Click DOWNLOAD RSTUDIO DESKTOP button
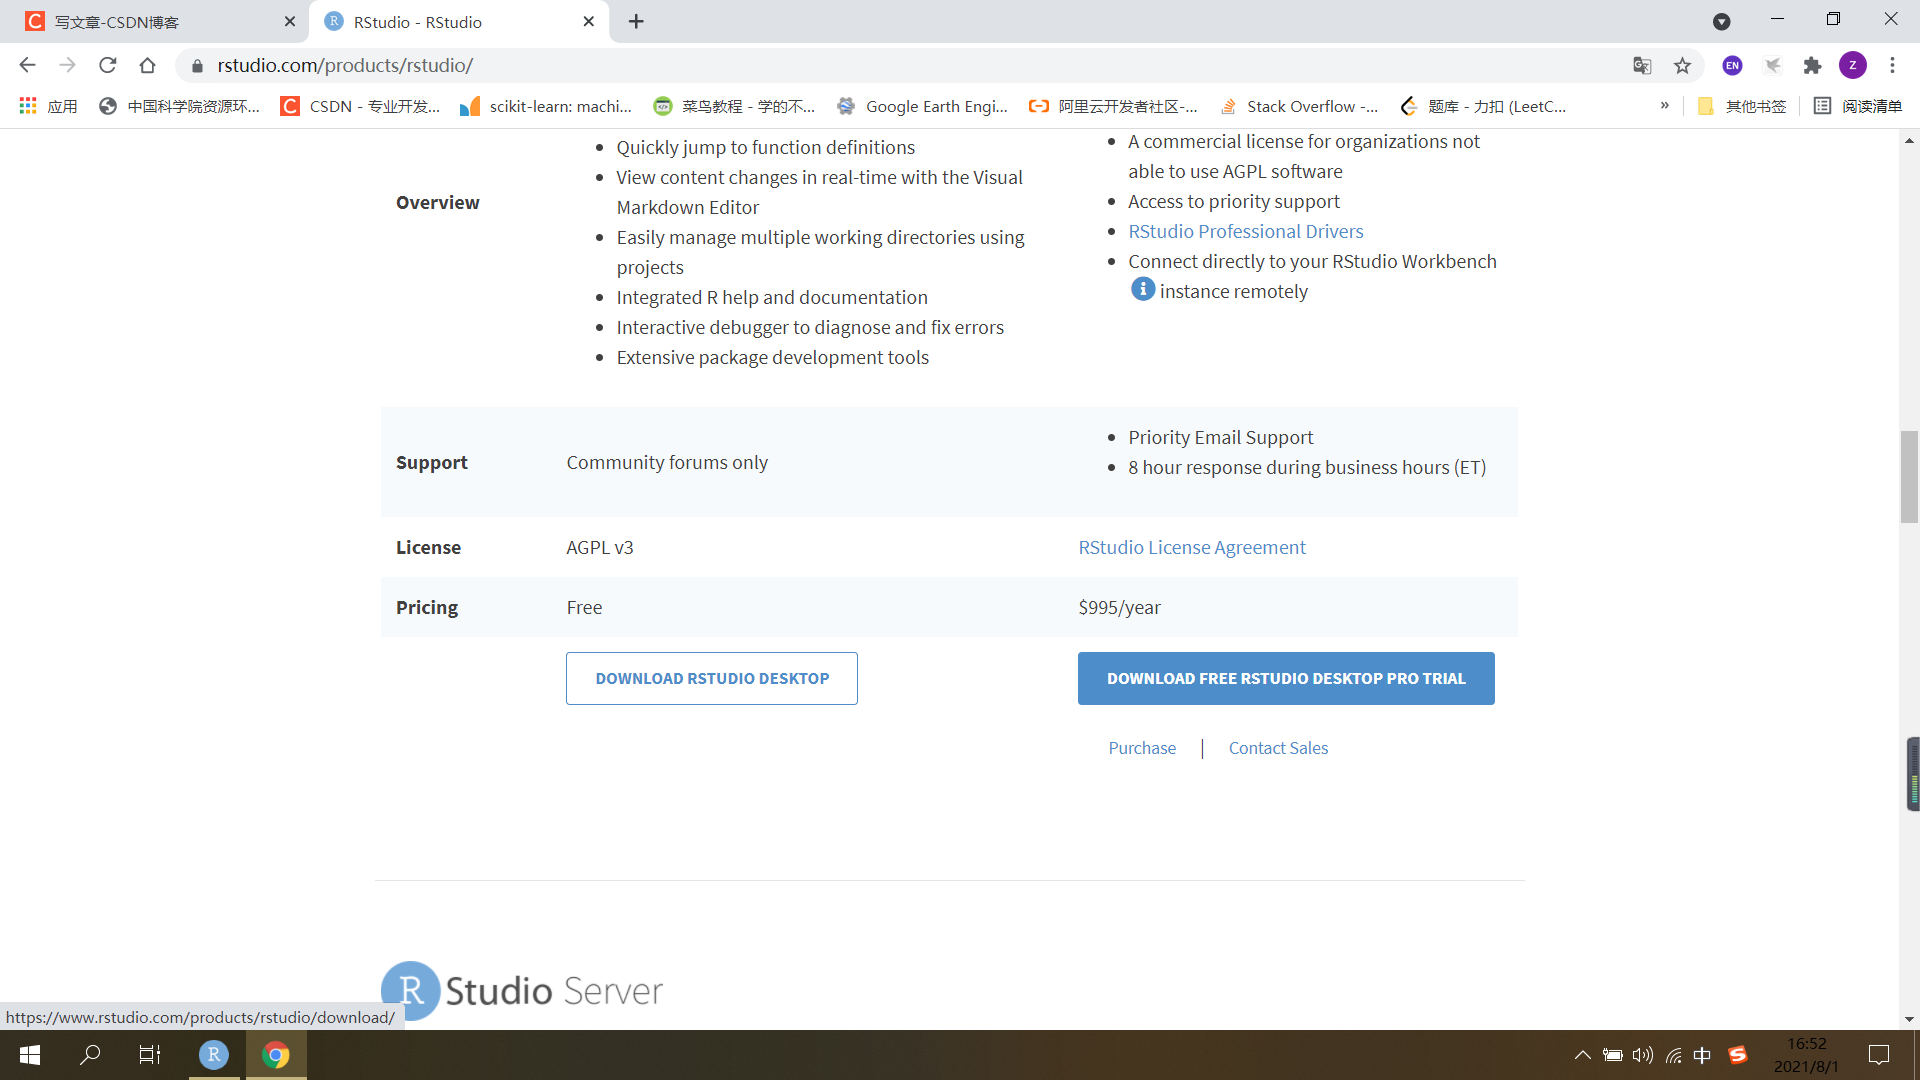The width and height of the screenshot is (1920, 1080). [711, 678]
